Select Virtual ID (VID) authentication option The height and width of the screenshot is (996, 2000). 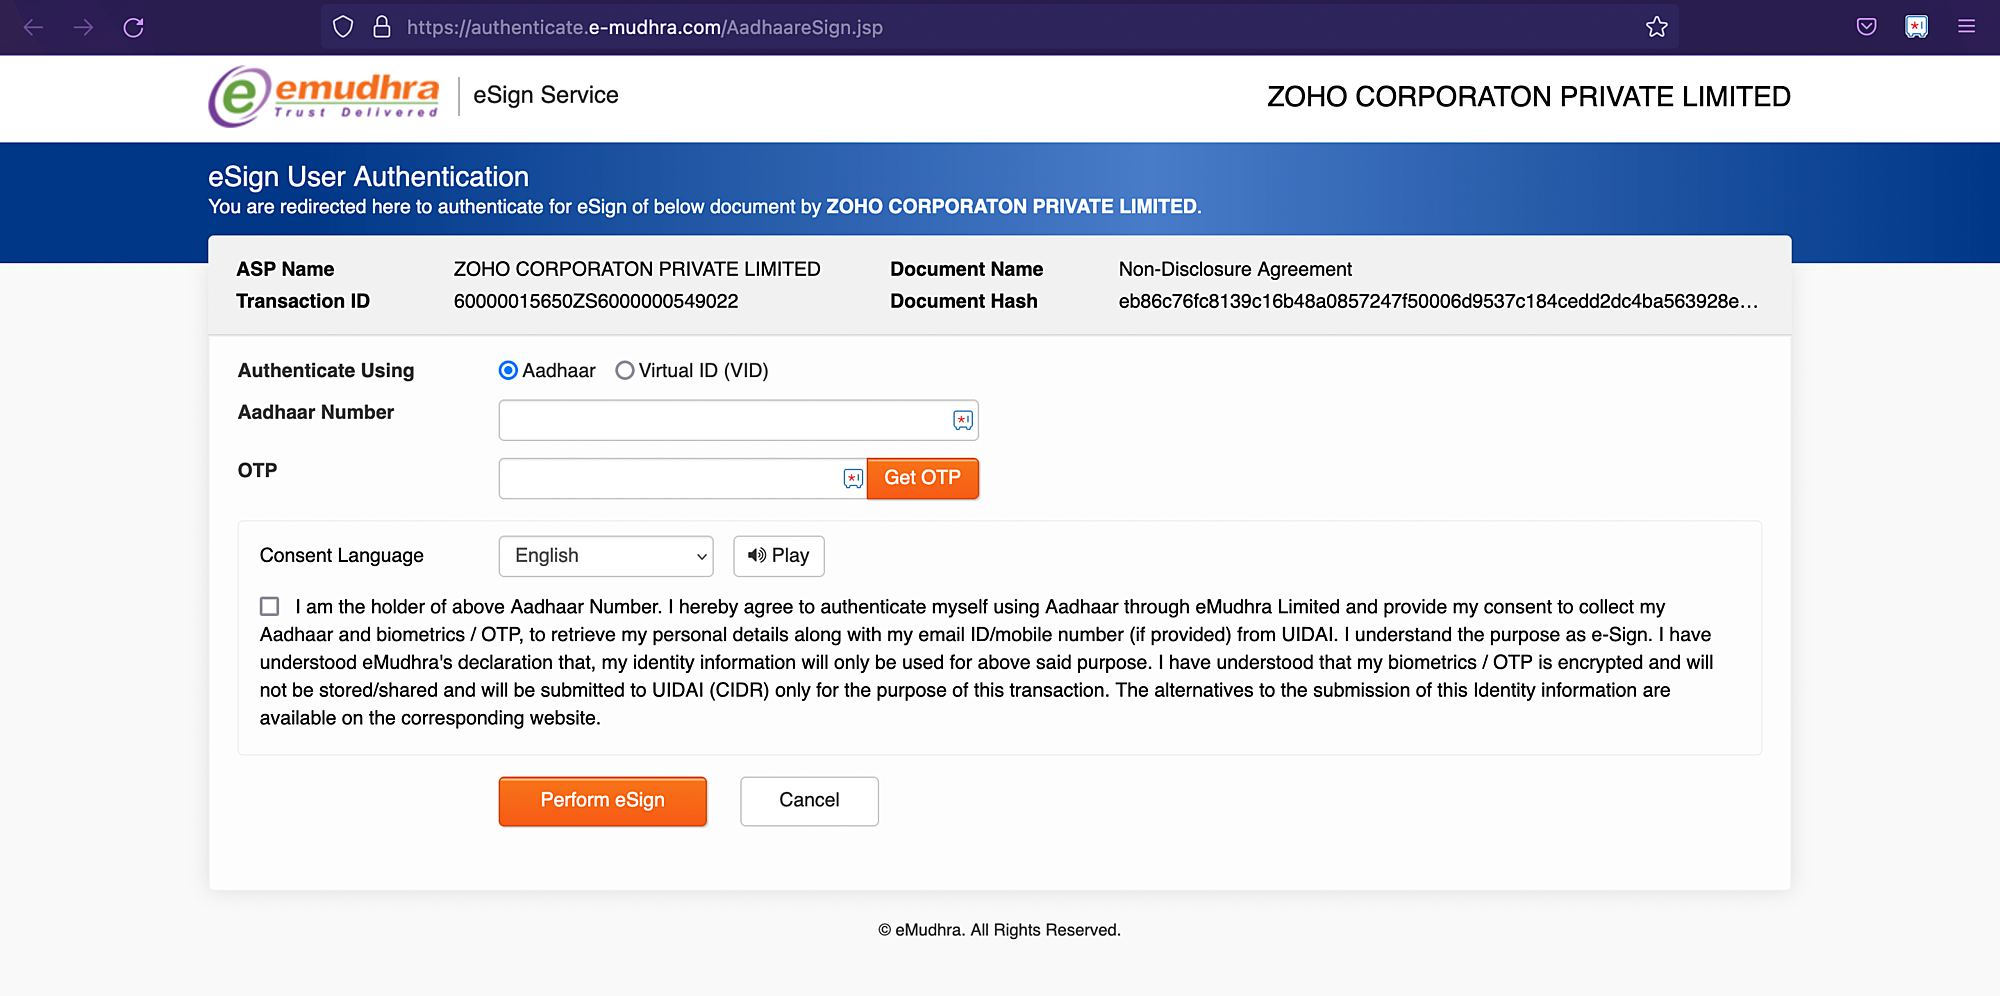click(x=625, y=371)
